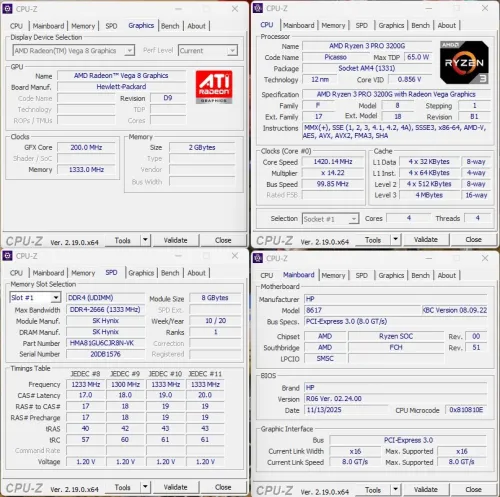Click the CPU-Z app icon in the SPD window title bar
500x497 pixels.
7,256
